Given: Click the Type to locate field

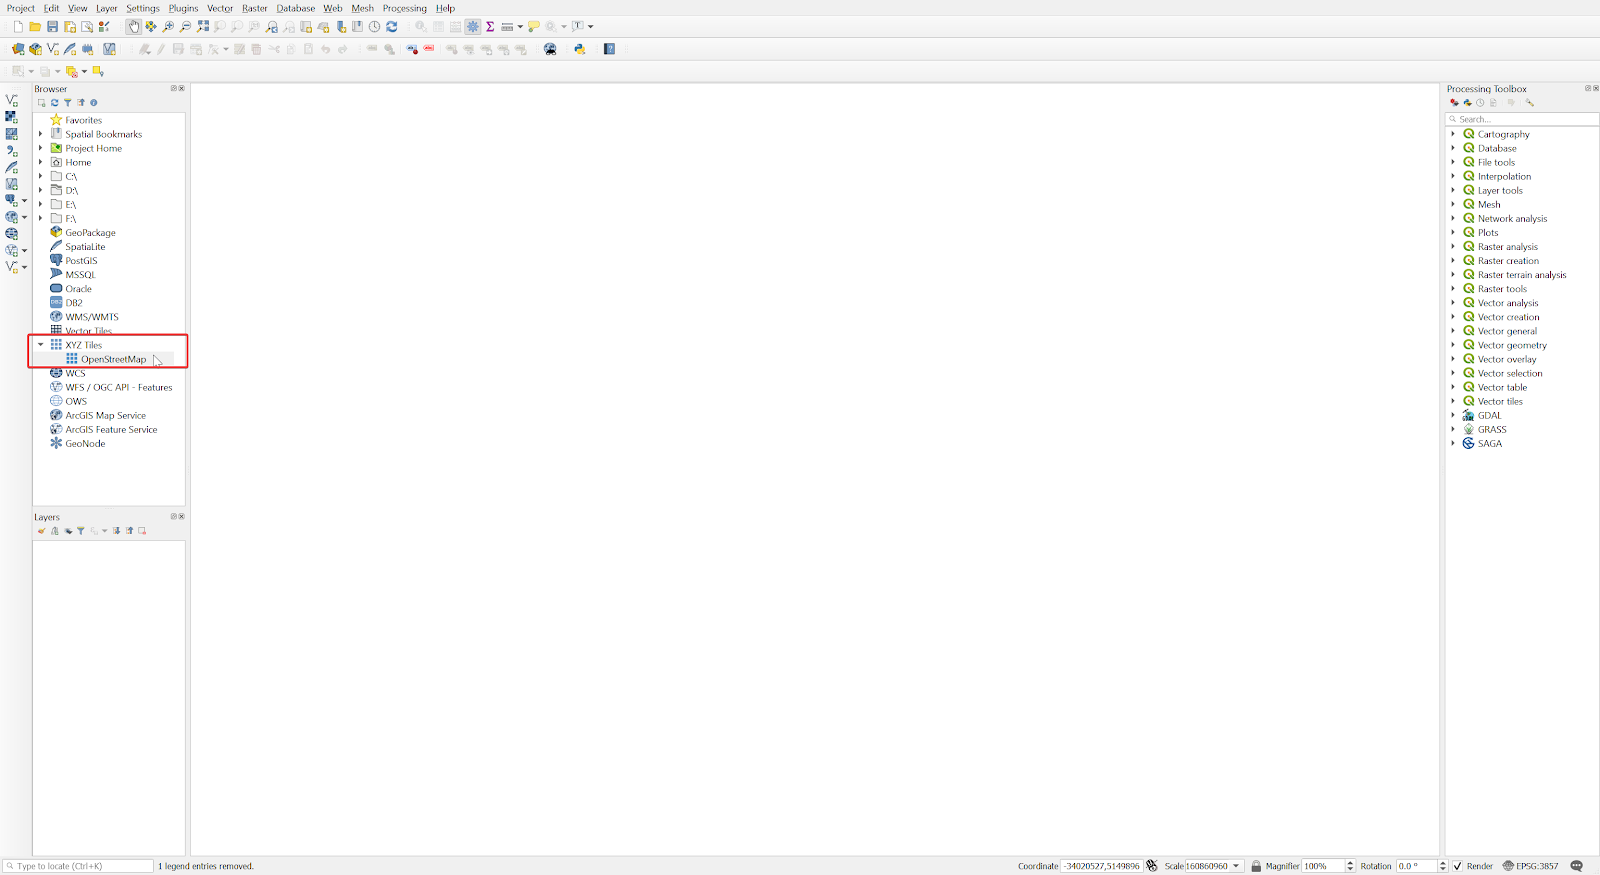Looking at the screenshot, I should pyautogui.click(x=78, y=866).
